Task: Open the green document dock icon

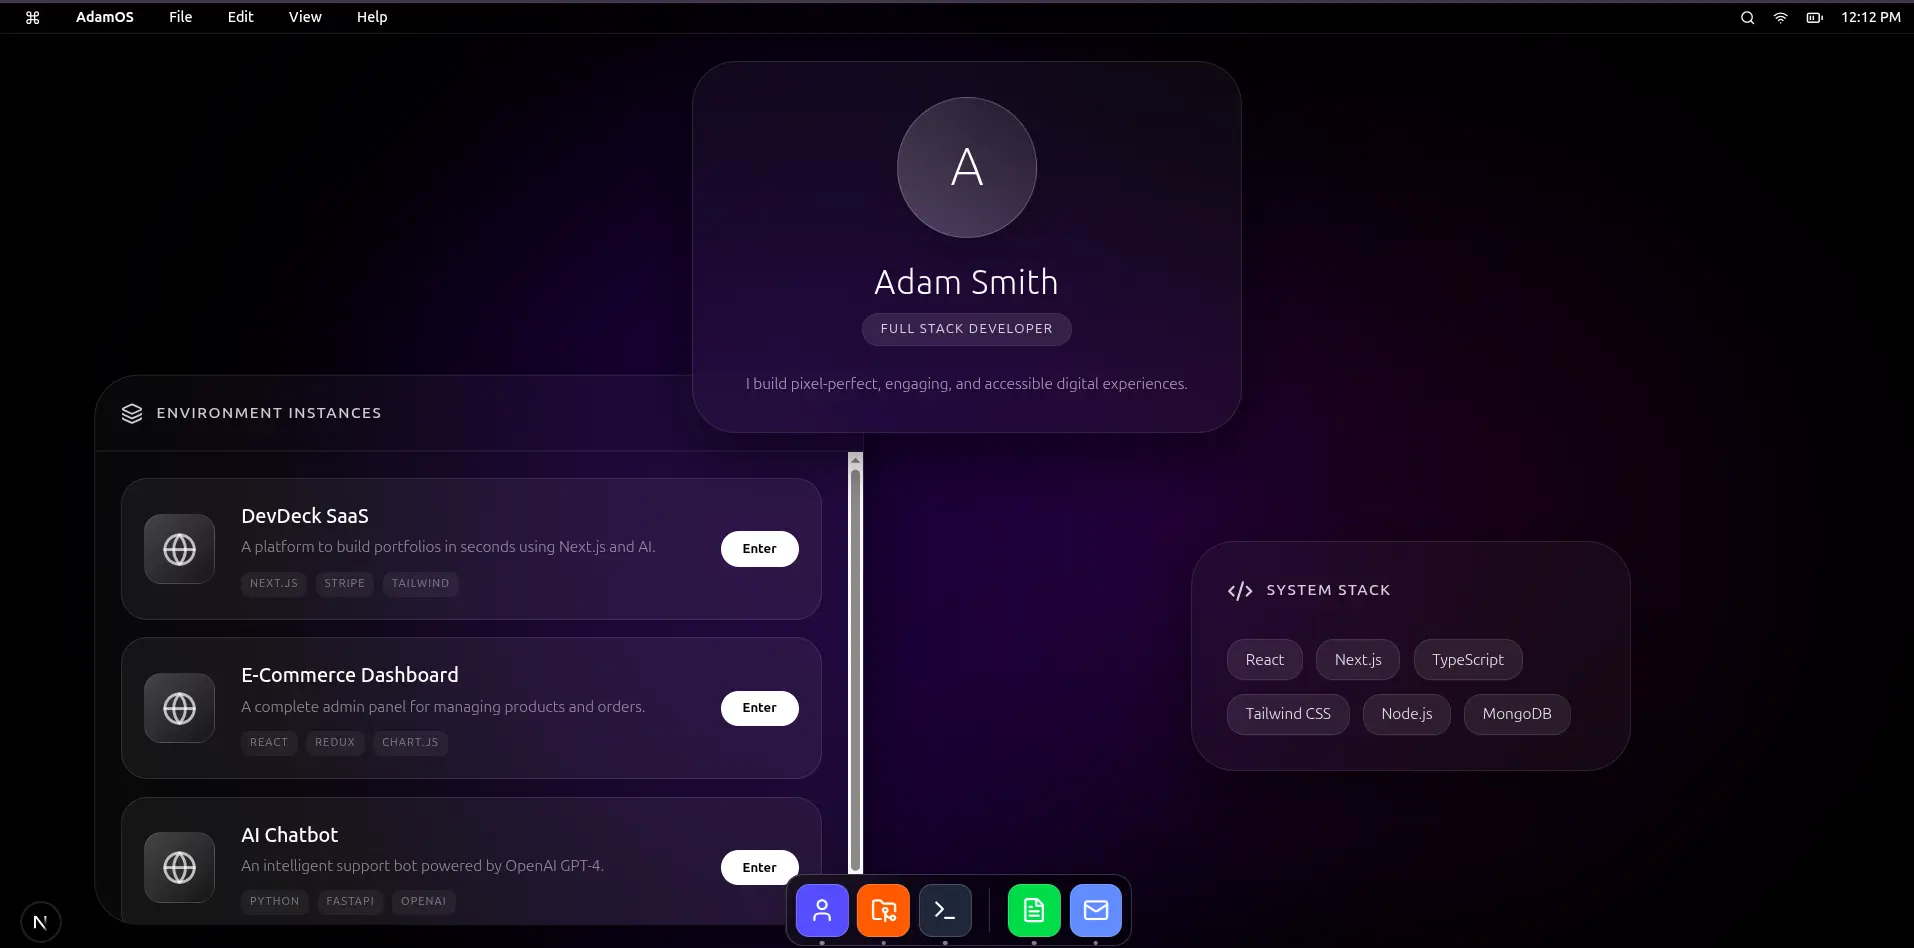Action: pos(1034,910)
